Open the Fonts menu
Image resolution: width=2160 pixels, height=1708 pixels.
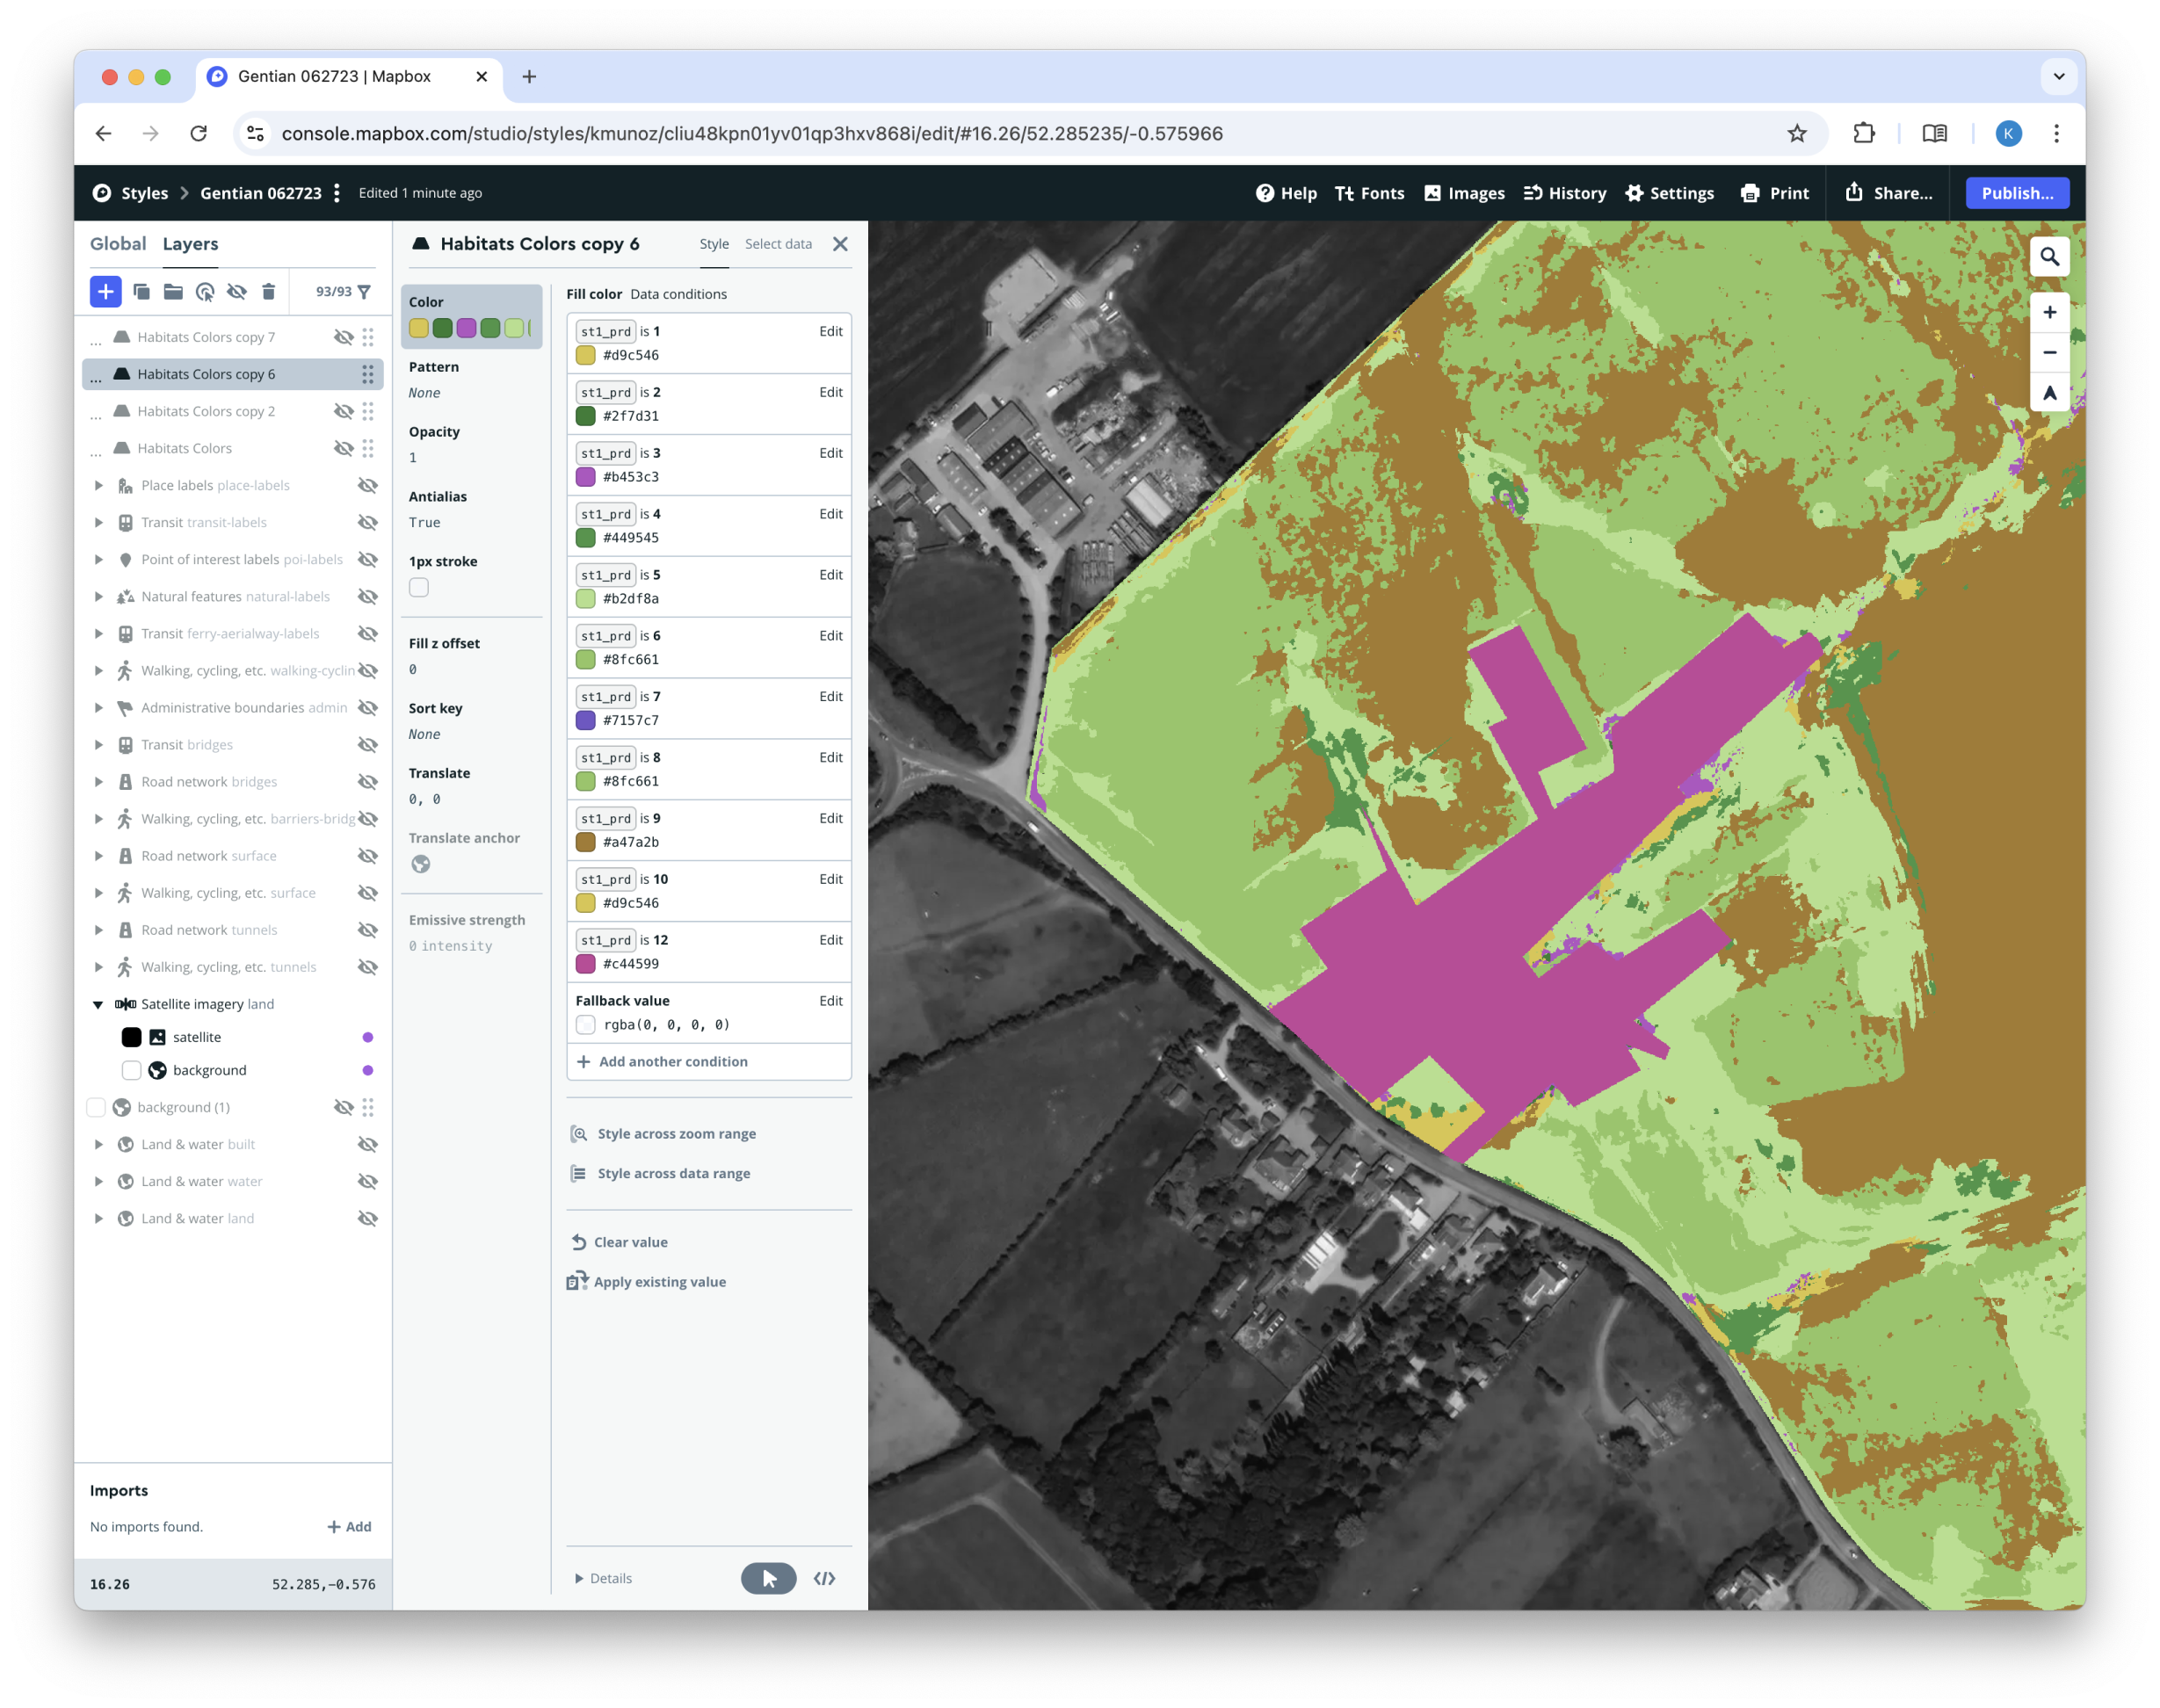1369,193
